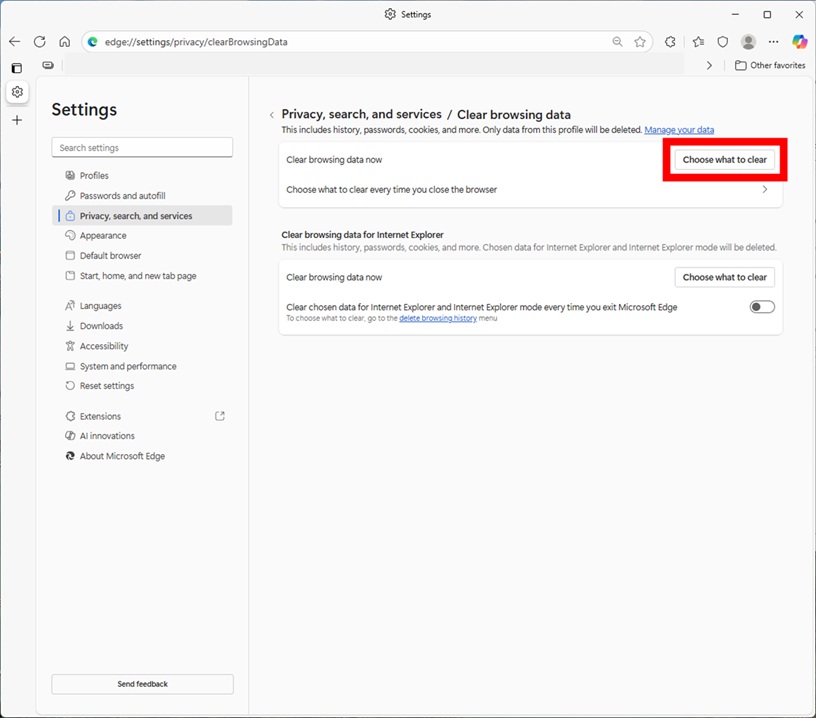
Task: Click the browser Refresh icon
Action: coord(40,42)
